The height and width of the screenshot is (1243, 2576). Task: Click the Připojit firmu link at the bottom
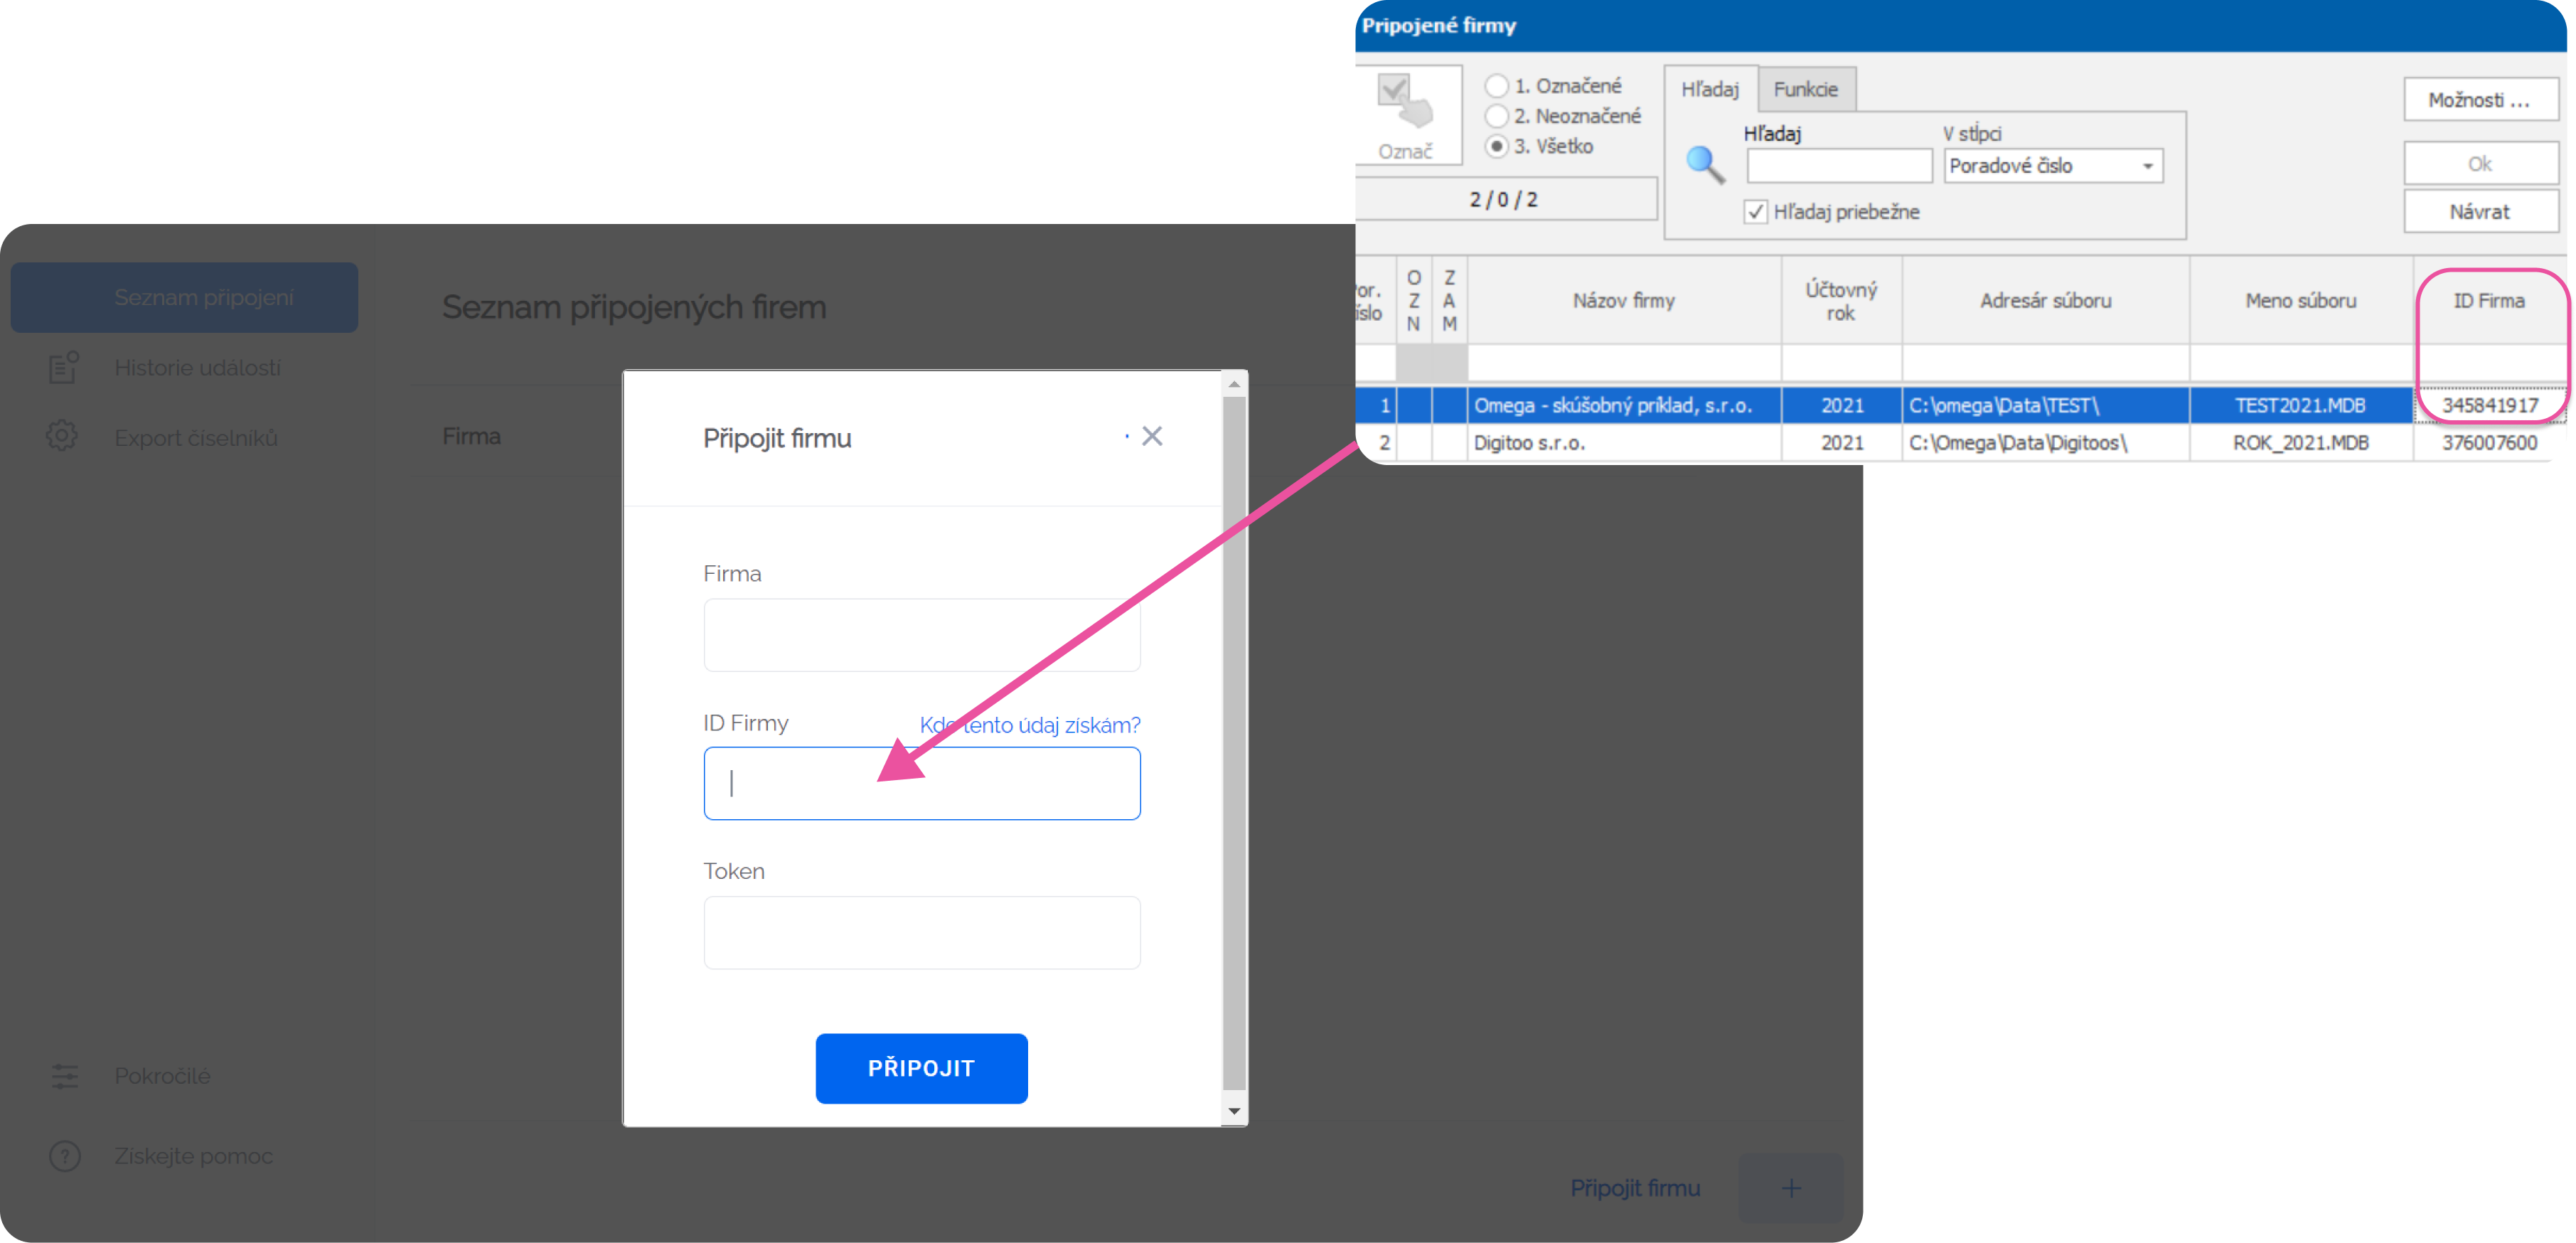[1635, 1188]
